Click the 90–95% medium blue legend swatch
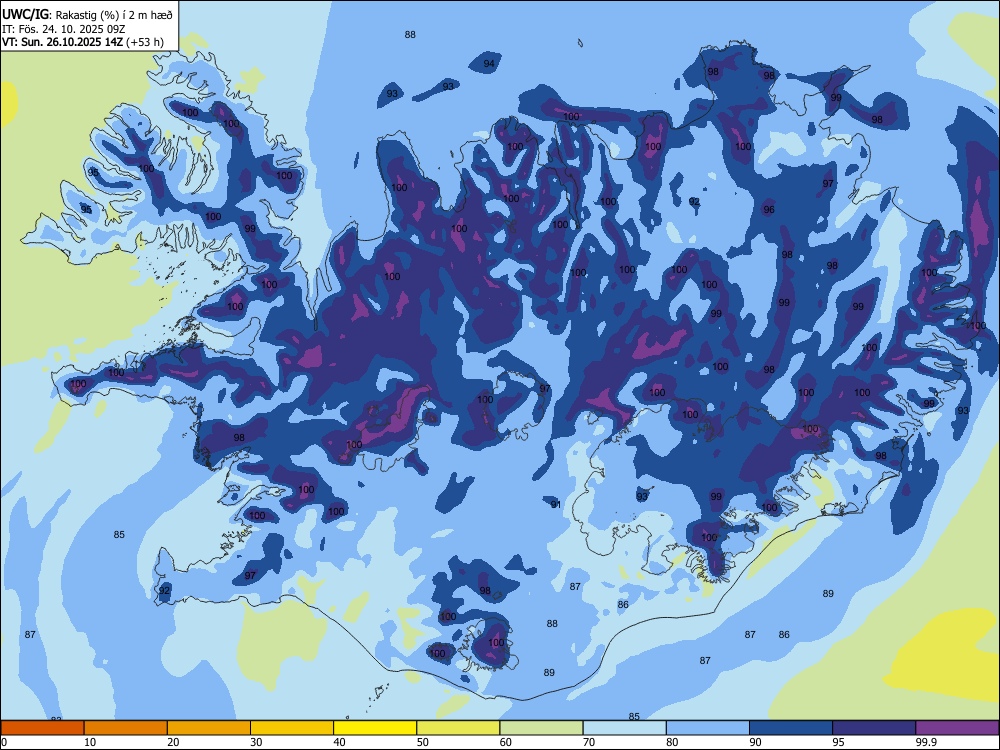This screenshot has height=750, width=1000. coord(791,728)
